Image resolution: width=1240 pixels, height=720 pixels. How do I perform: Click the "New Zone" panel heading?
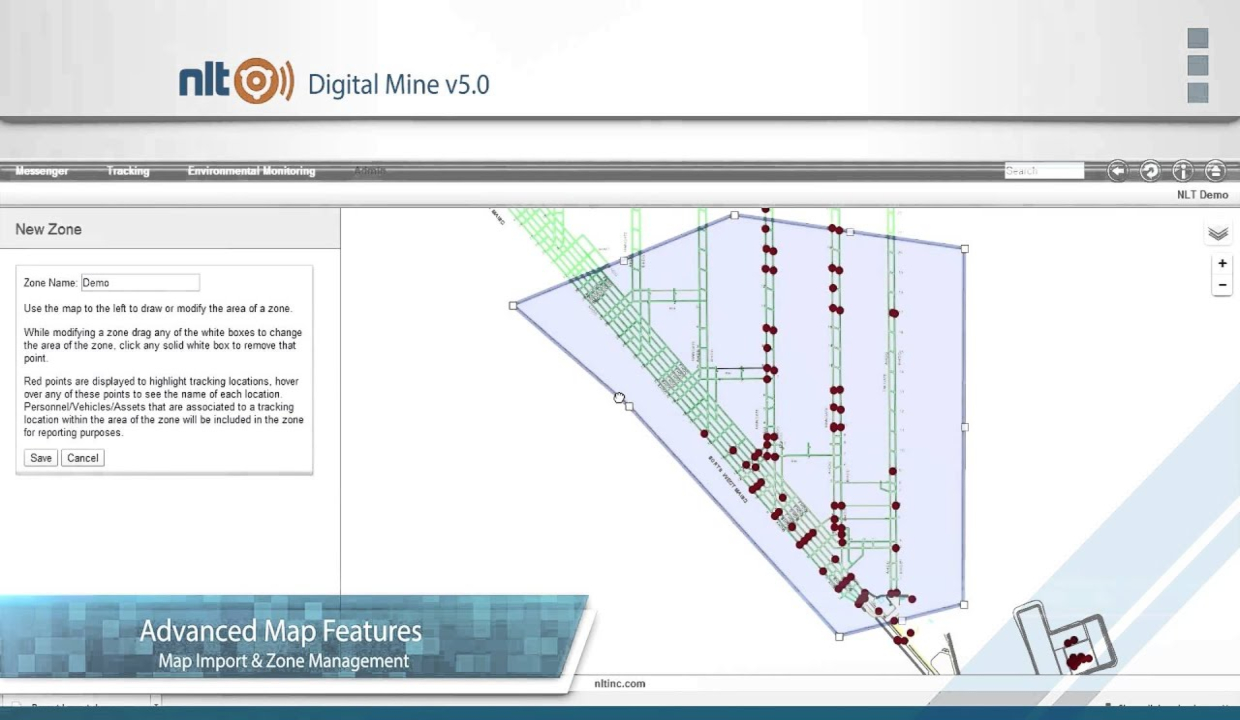tap(48, 229)
